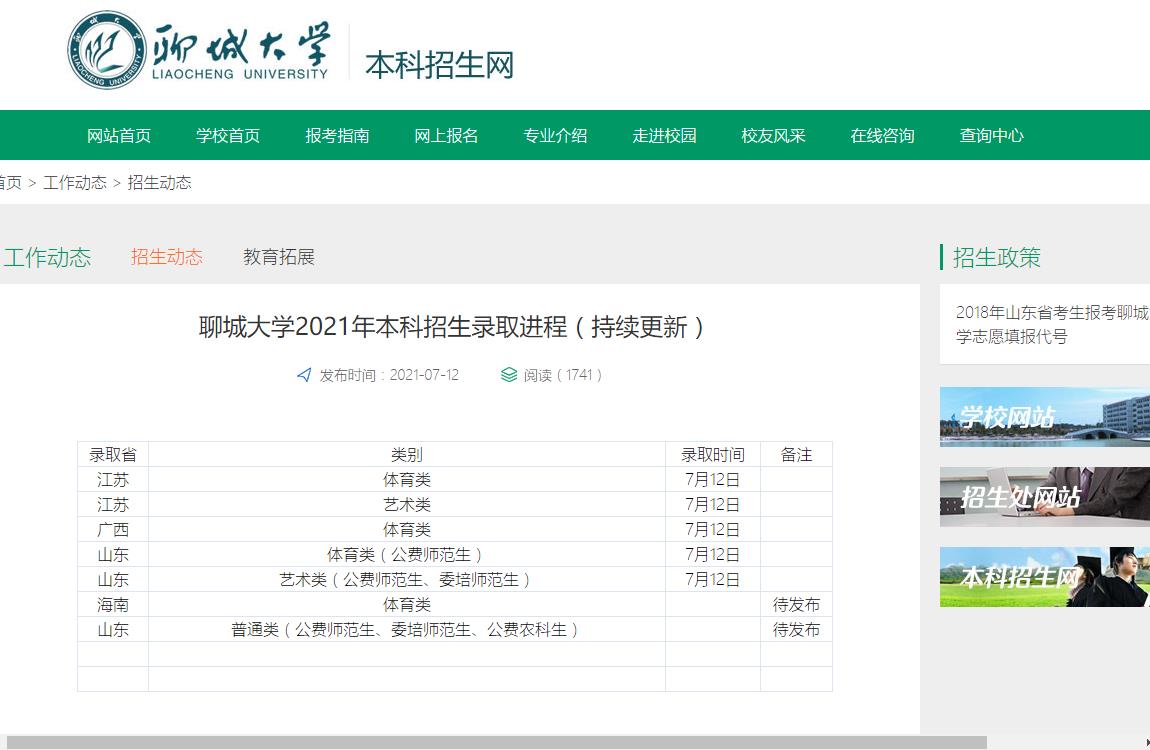Click the 海南 province cell

113,604
